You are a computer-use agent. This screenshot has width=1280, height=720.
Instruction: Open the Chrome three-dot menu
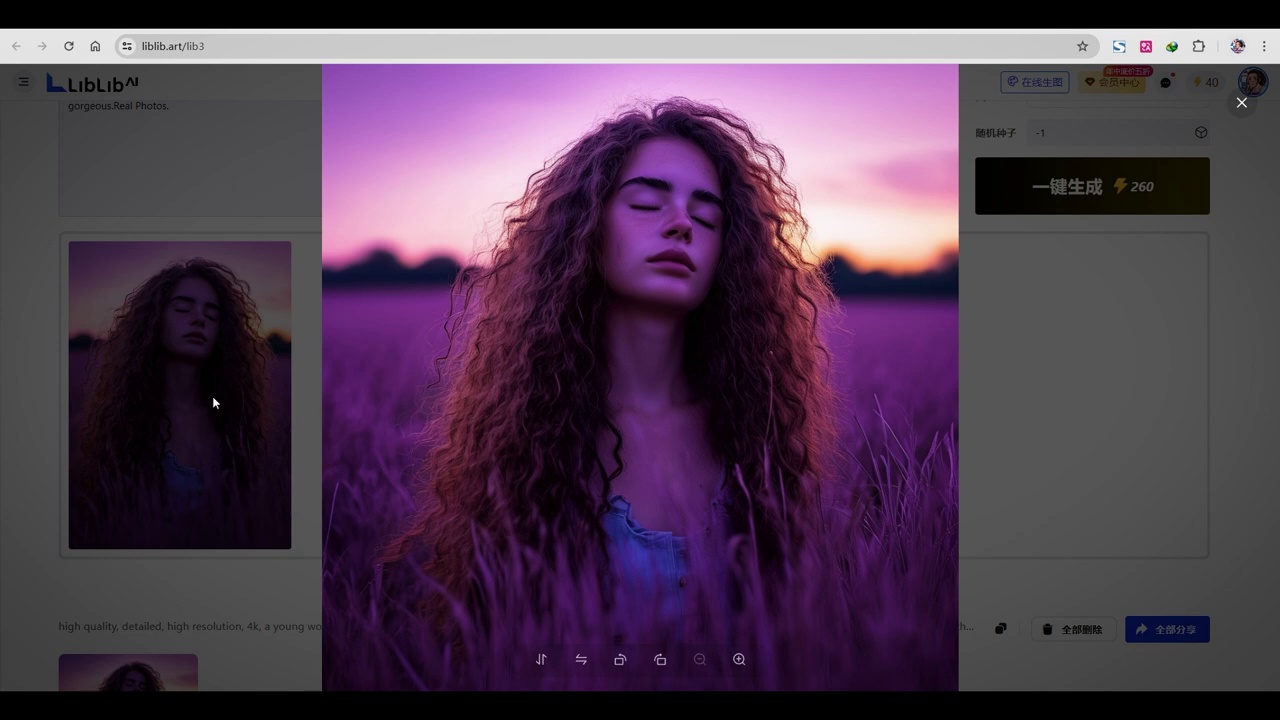tap(1265, 46)
